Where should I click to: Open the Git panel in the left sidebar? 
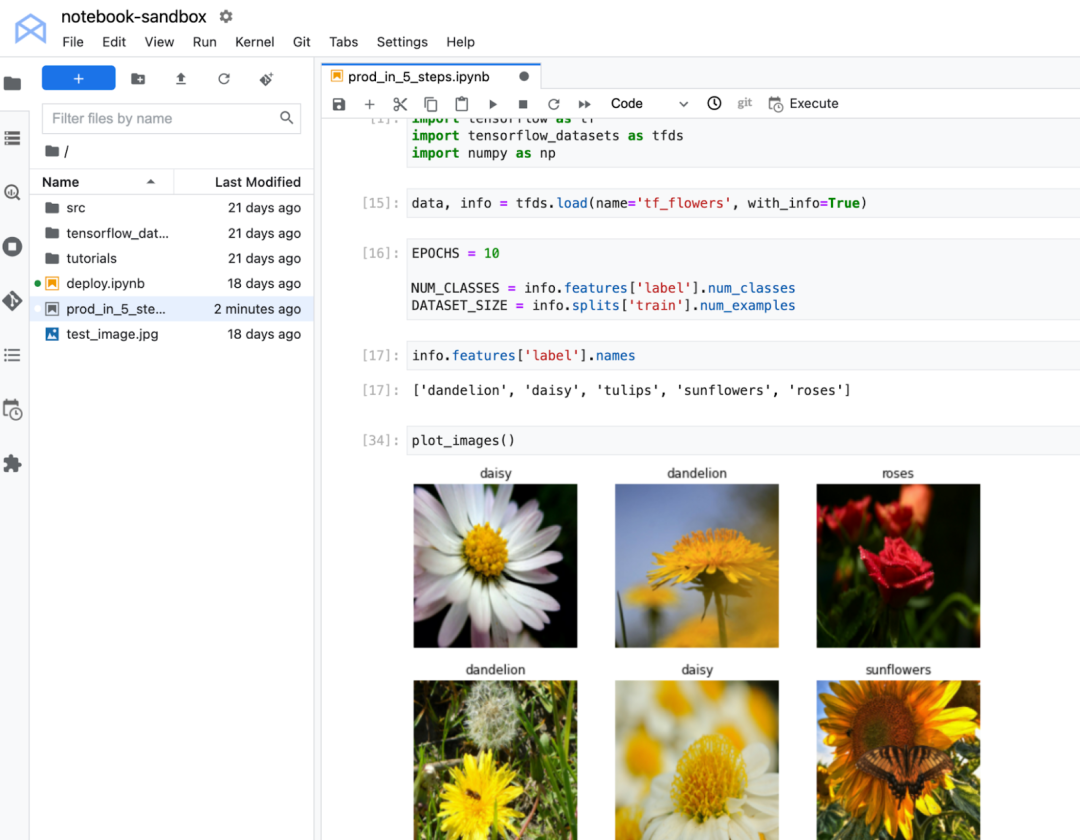[x=12, y=301]
